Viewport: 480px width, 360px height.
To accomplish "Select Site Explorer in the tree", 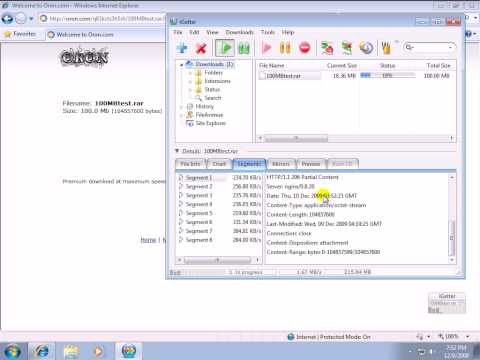I will (211, 123).
